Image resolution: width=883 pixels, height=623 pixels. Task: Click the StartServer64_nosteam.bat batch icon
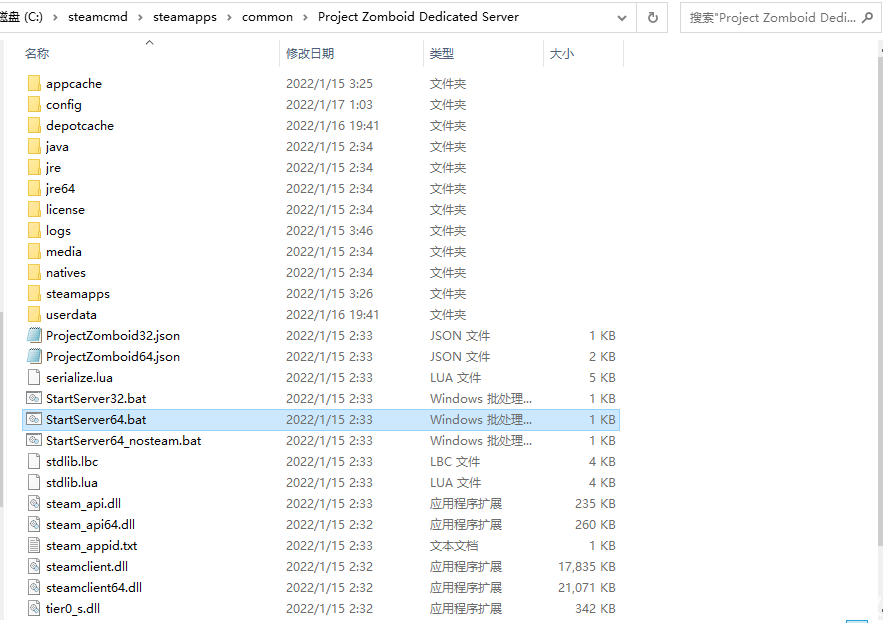tap(34, 440)
